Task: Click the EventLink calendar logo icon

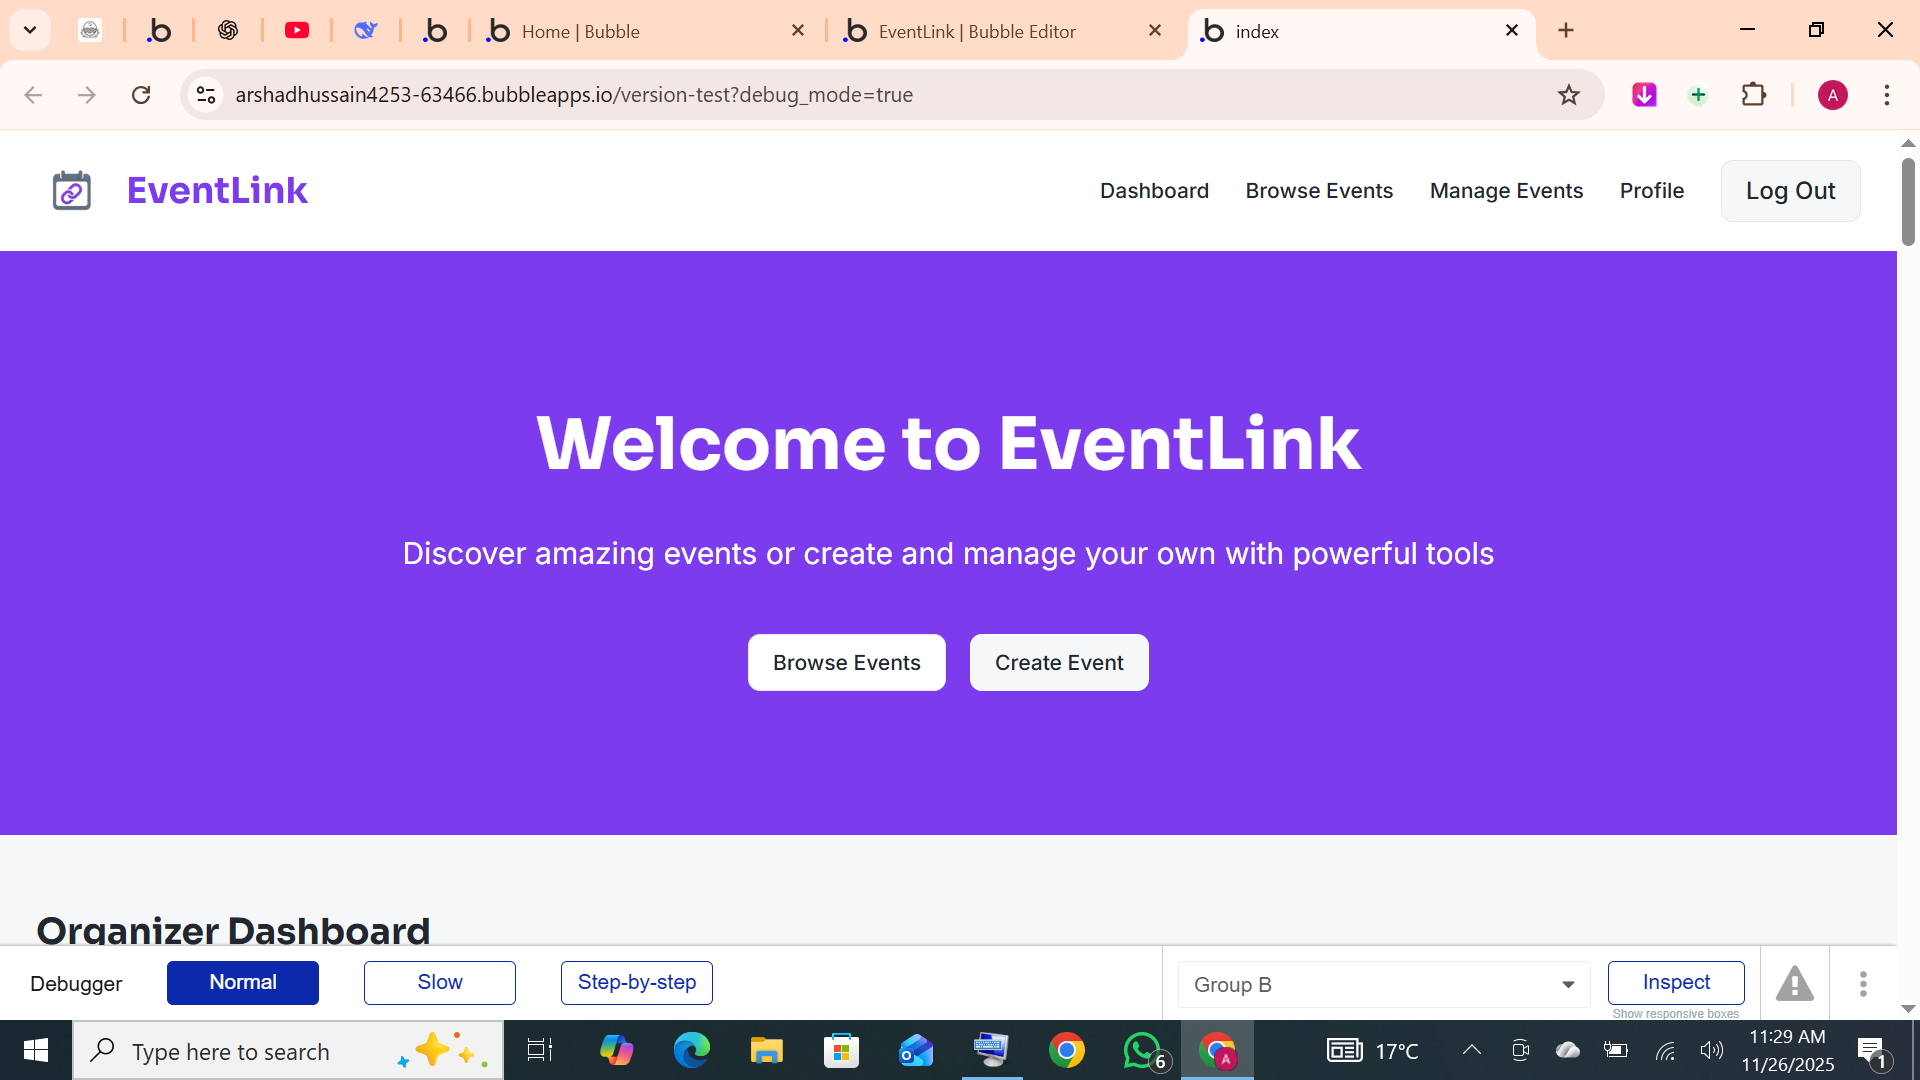Action: pyautogui.click(x=72, y=190)
